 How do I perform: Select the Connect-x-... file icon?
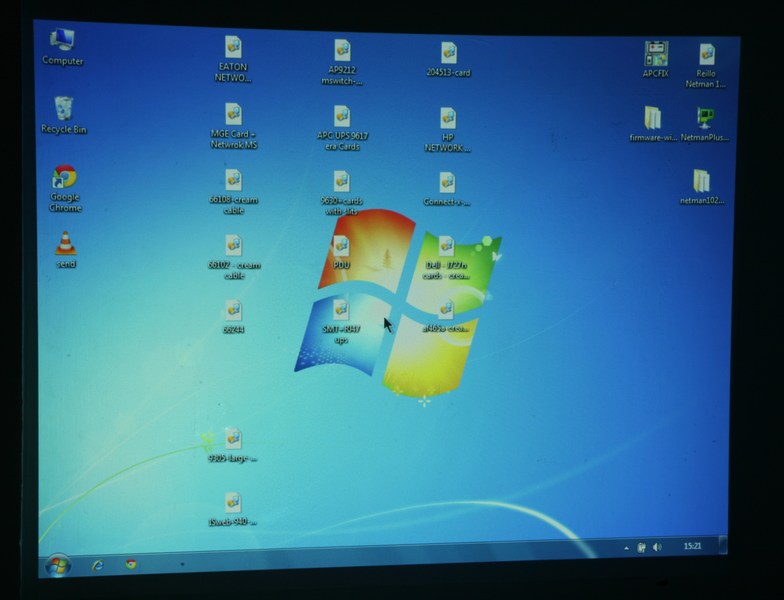[x=447, y=189]
